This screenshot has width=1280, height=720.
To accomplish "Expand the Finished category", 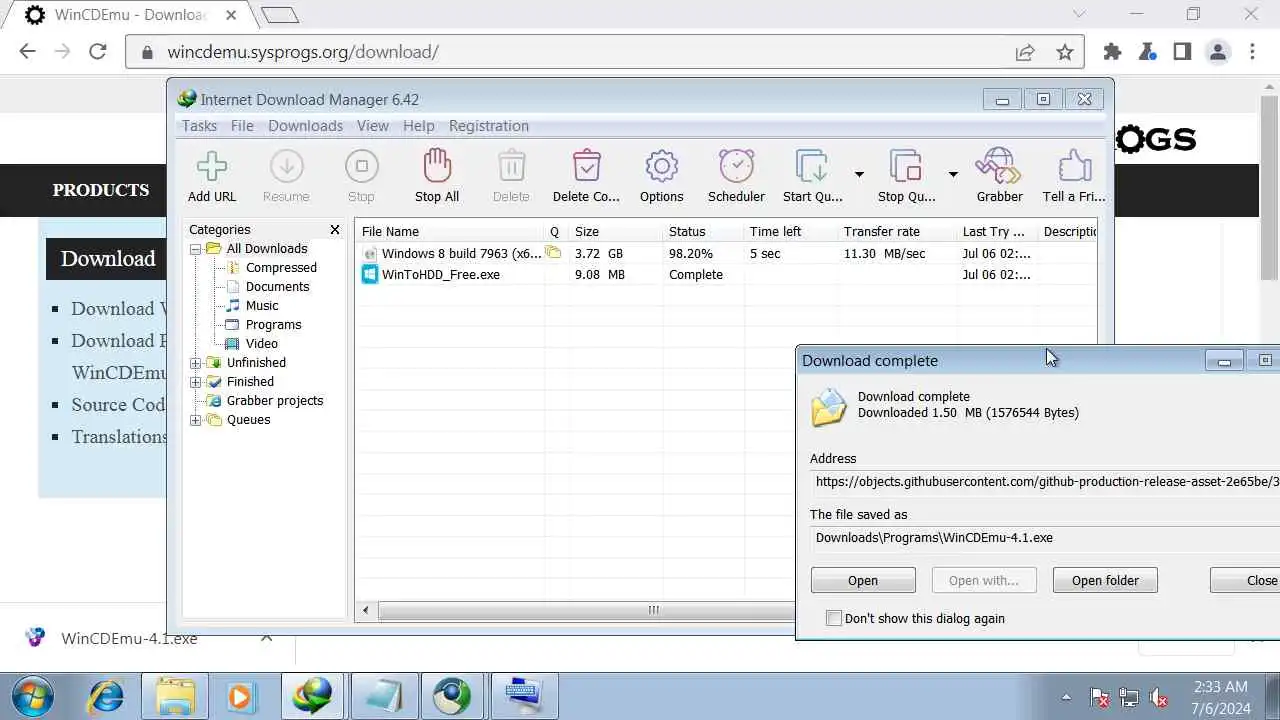I will [196, 382].
